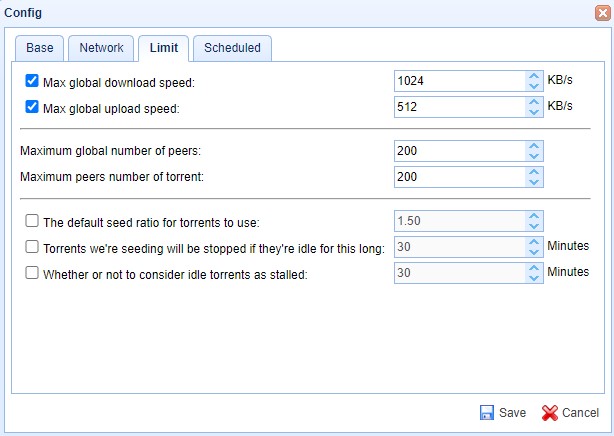614x436 pixels.
Task: Click 'The default seed ratio for torrents to use:' label
Action: pyautogui.click(x=151, y=223)
